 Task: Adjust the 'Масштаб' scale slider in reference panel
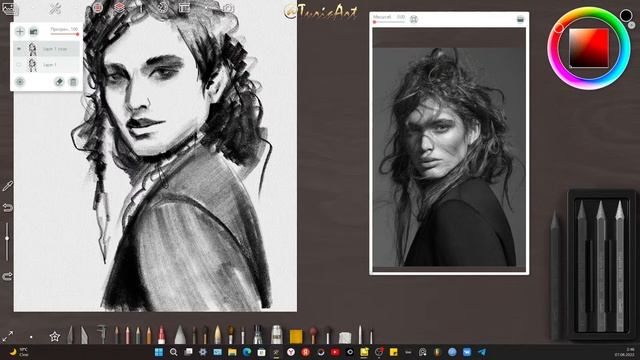point(389,22)
